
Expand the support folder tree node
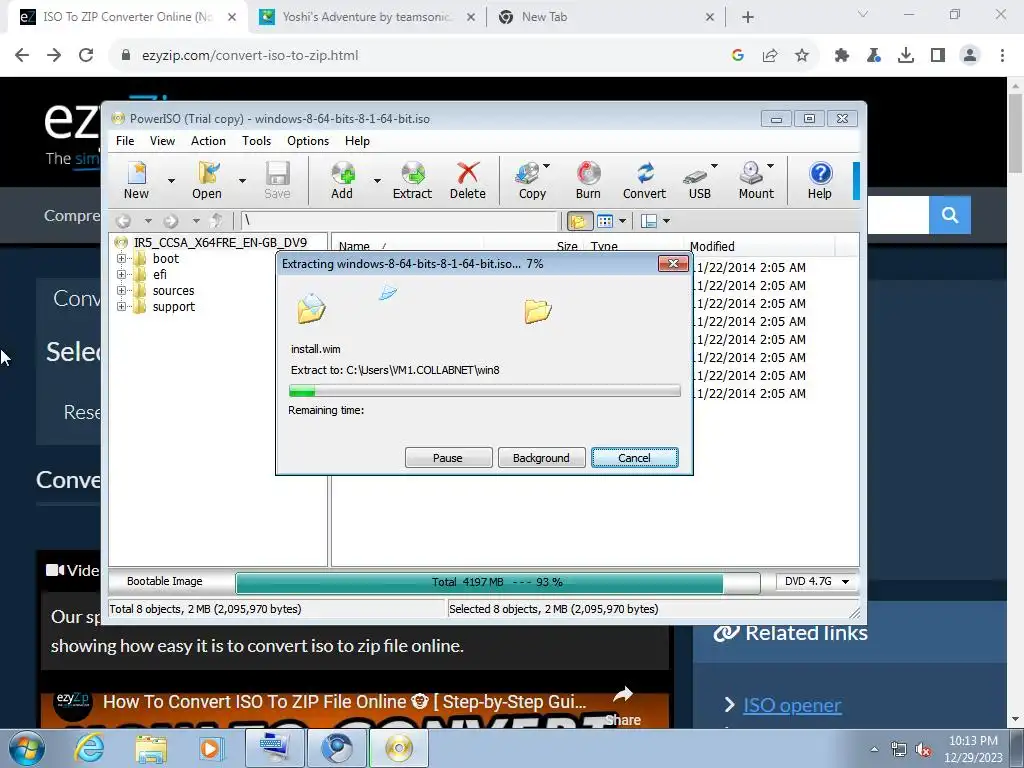121,306
